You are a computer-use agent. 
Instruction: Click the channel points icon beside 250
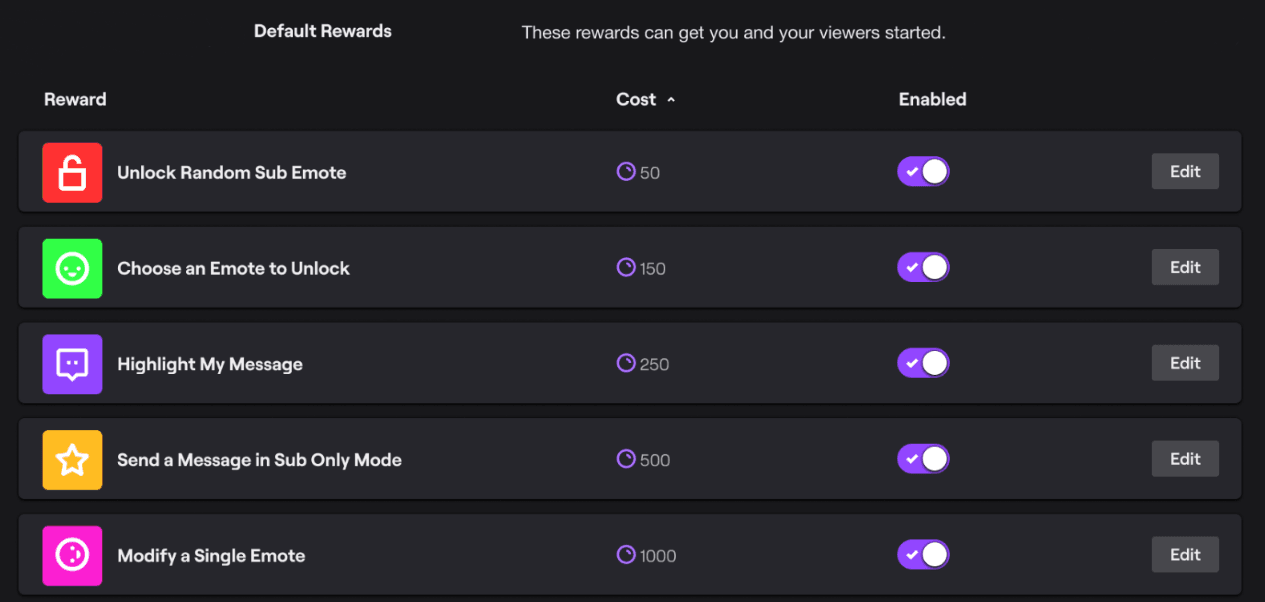click(626, 363)
